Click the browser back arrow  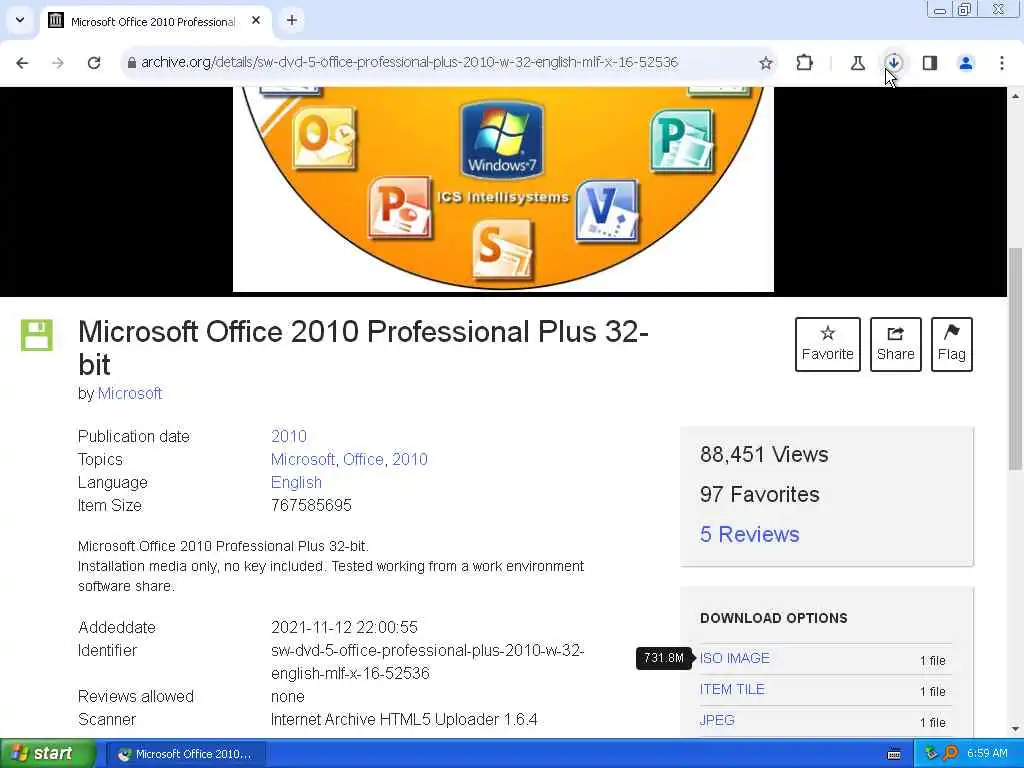22,63
